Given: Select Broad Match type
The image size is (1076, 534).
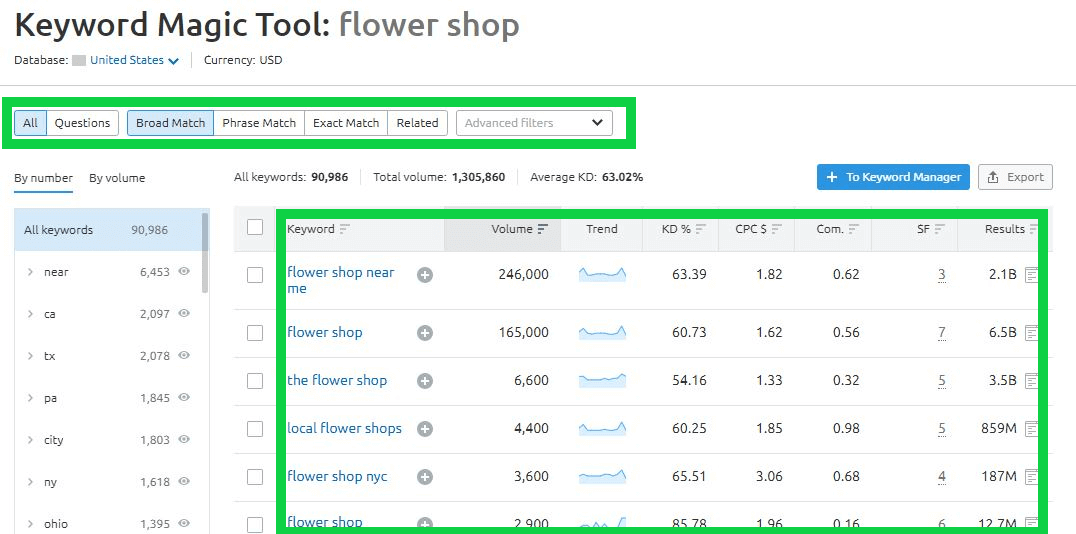Looking at the screenshot, I should (x=170, y=123).
